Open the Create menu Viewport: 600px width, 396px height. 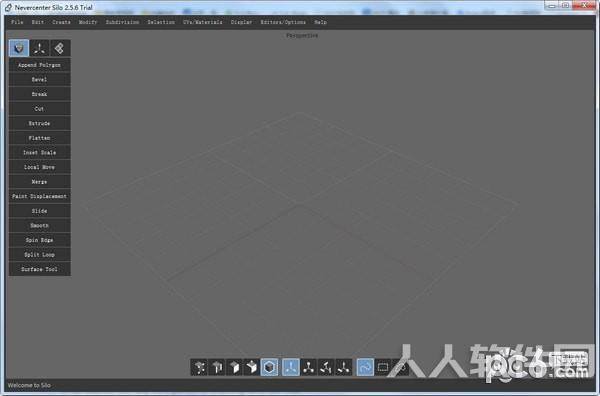(61, 22)
